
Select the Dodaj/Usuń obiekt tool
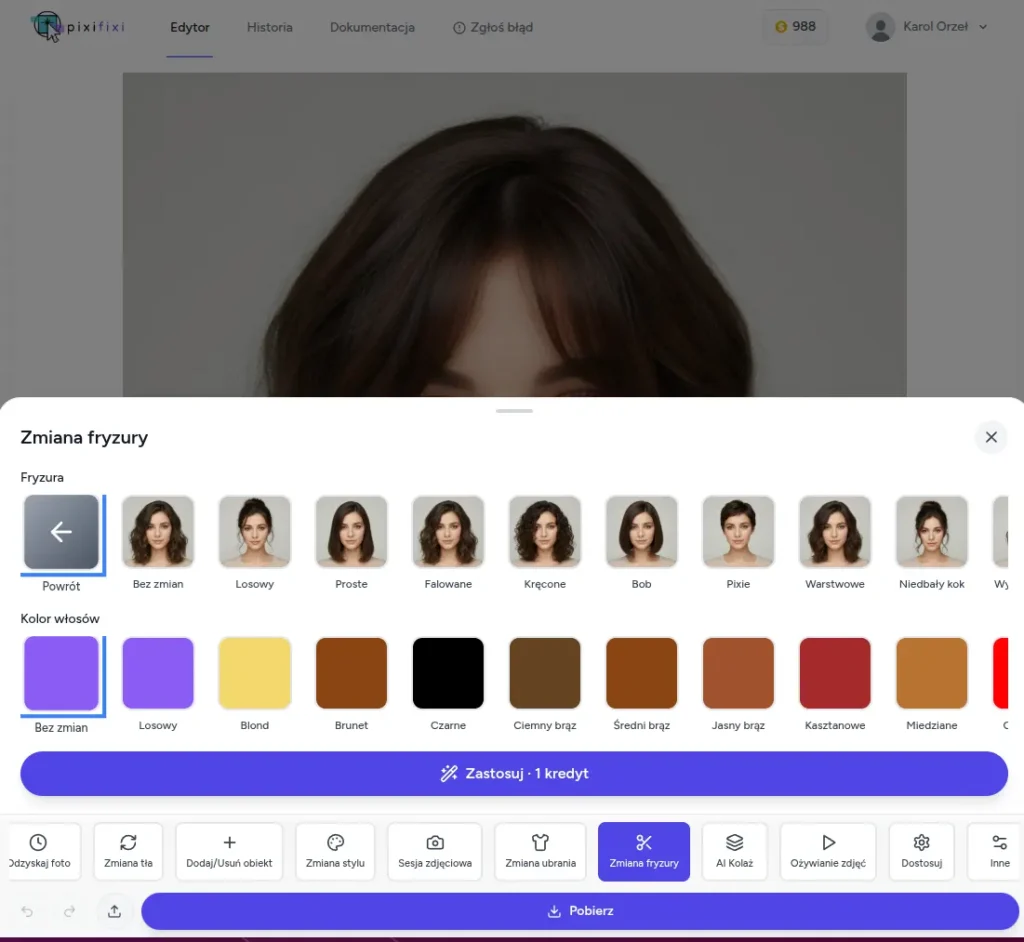coord(229,851)
